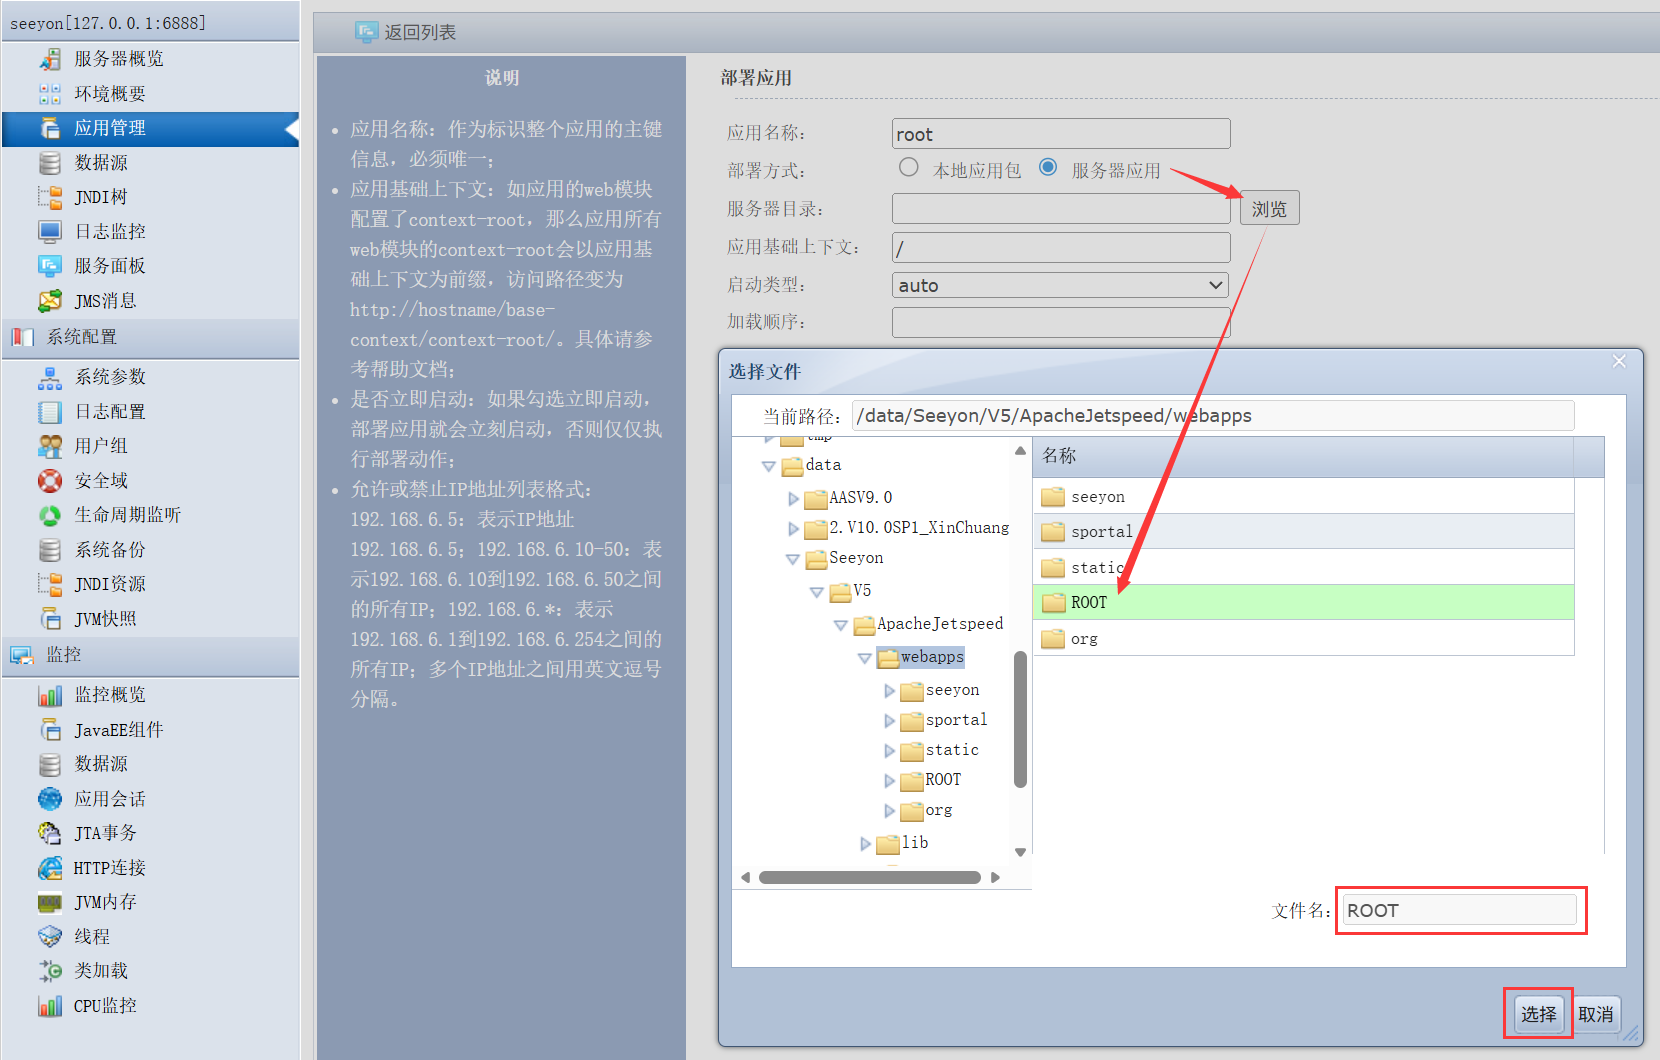The width and height of the screenshot is (1660, 1060).
Task: Collapse the webapps tree folder
Action: coord(865,658)
